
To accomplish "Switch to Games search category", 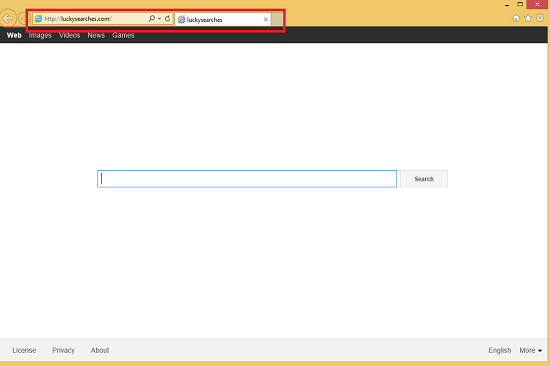I will [x=123, y=35].
